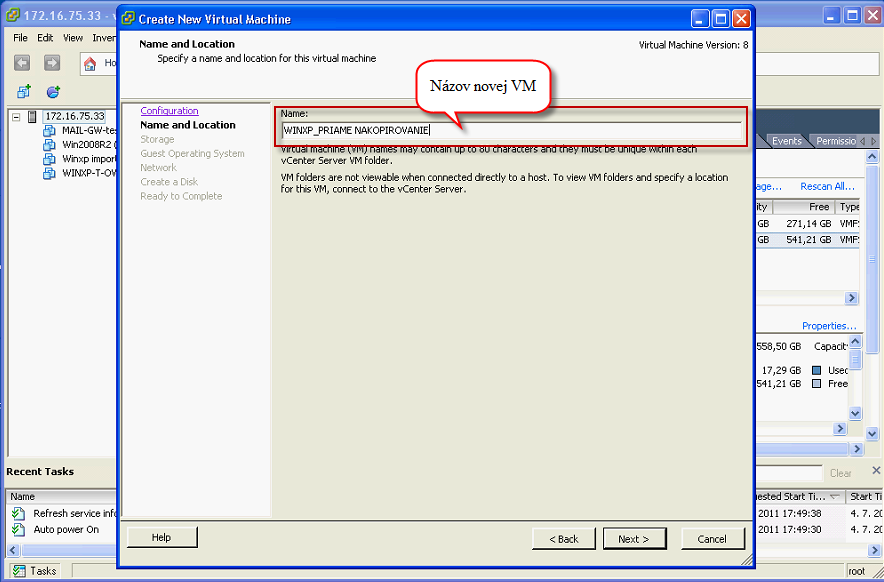The width and height of the screenshot is (884, 582).
Task: Click the new virtual machine toolbar icon
Action: pos(24,91)
